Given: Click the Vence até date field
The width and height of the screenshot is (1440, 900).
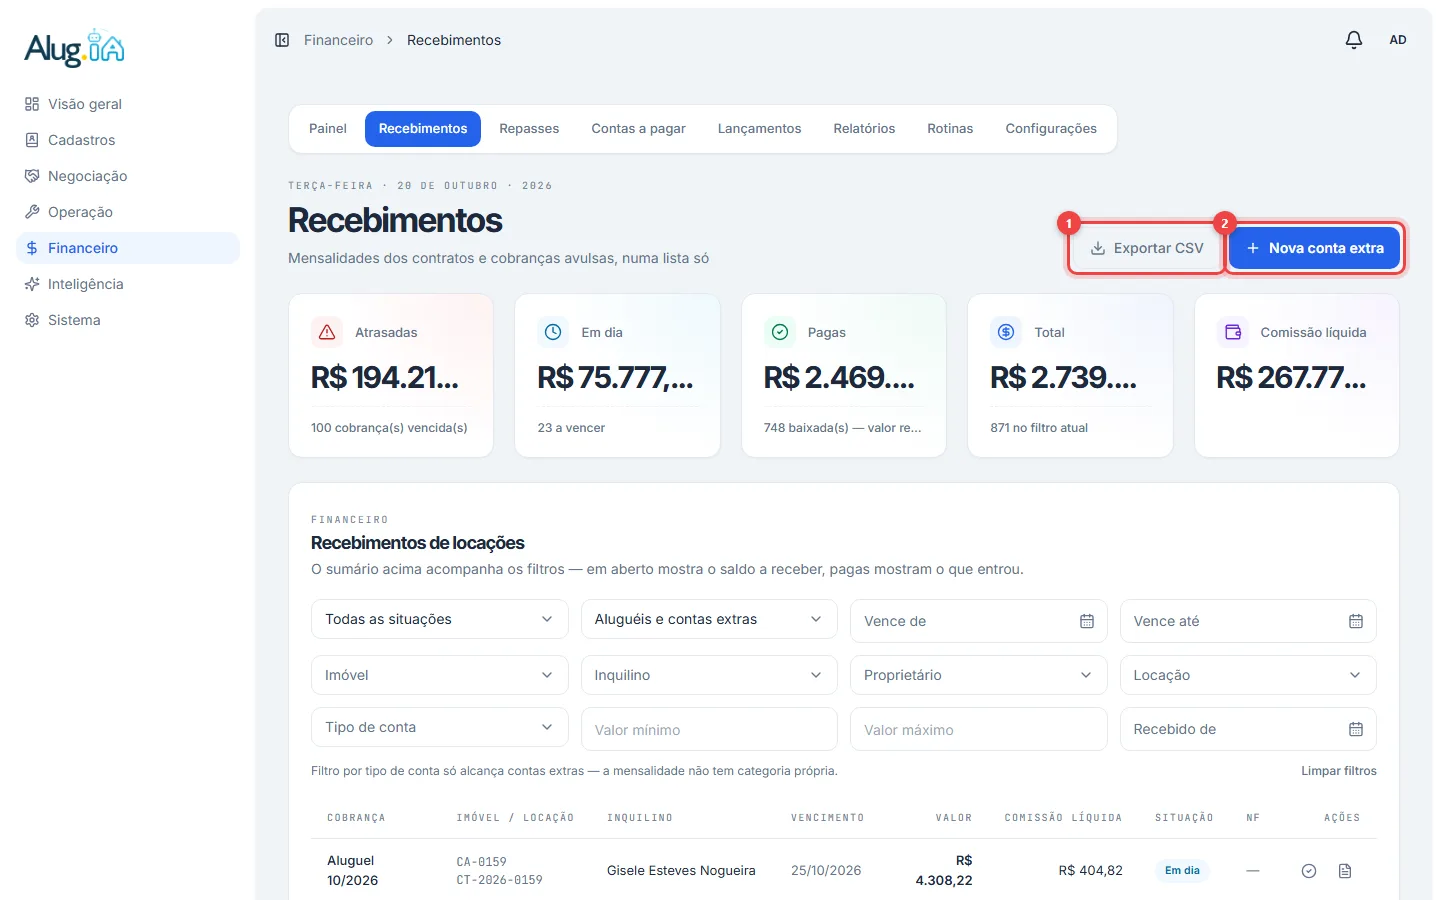Looking at the screenshot, I should coord(1248,621).
